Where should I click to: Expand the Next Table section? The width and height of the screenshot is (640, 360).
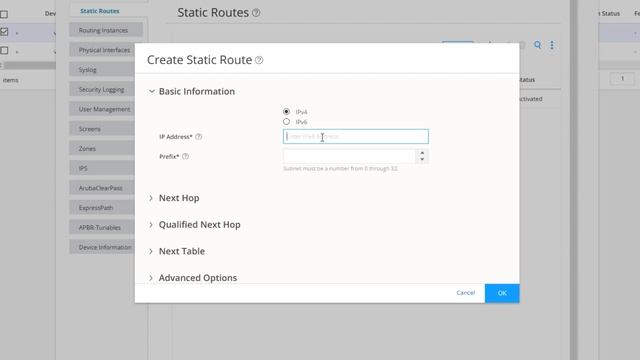tap(151, 251)
